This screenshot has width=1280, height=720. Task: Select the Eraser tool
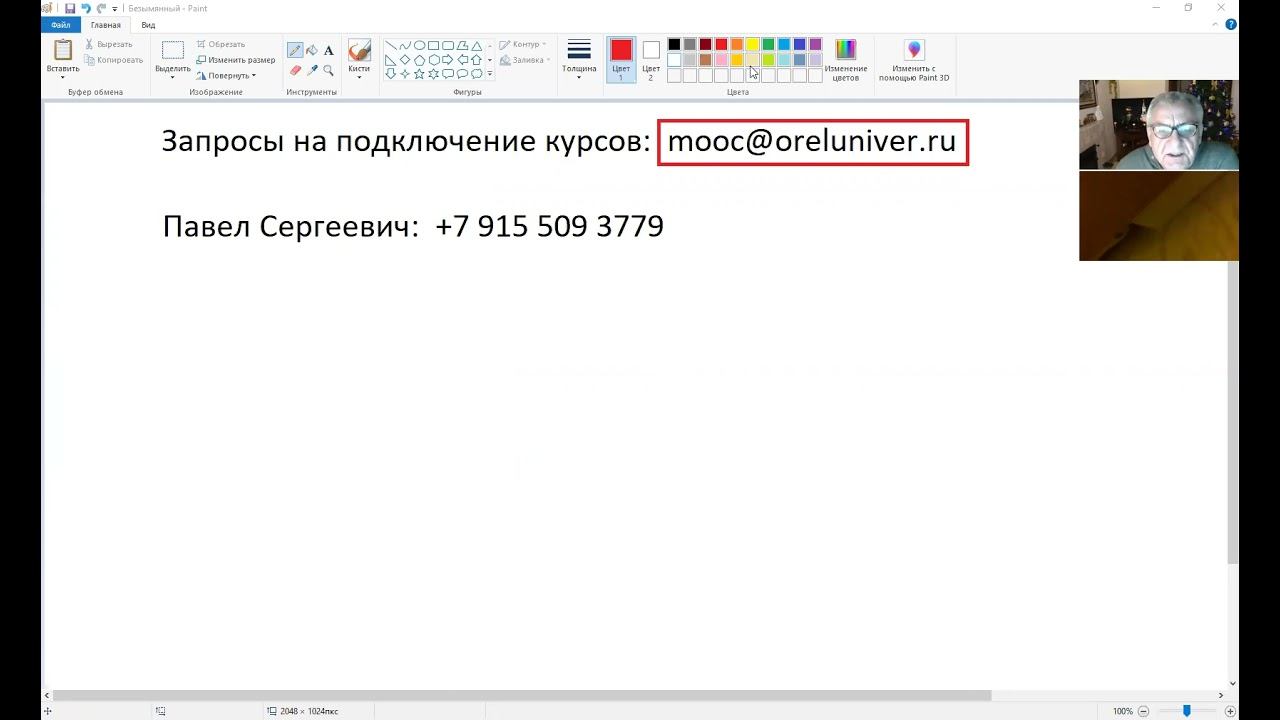pos(295,71)
